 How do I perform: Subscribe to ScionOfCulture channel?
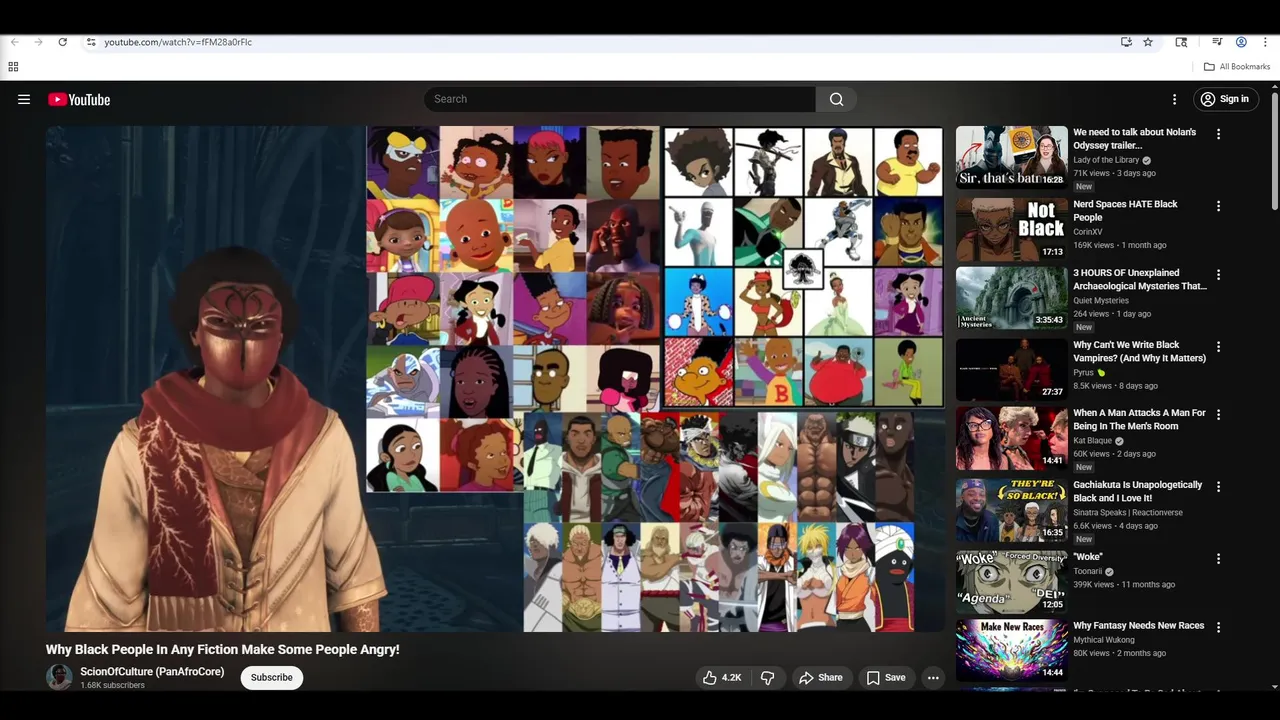tap(272, 677)
